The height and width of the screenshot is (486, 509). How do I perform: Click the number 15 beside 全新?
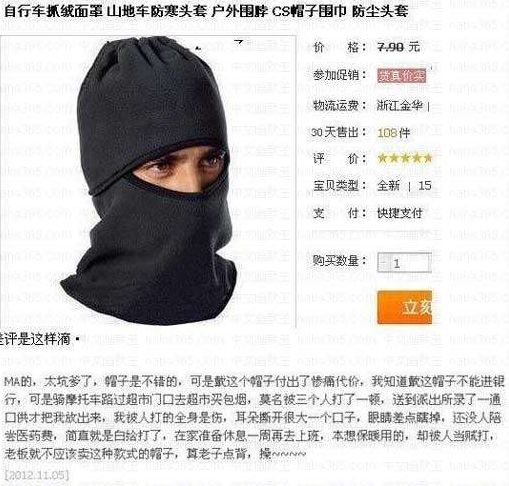425,185
